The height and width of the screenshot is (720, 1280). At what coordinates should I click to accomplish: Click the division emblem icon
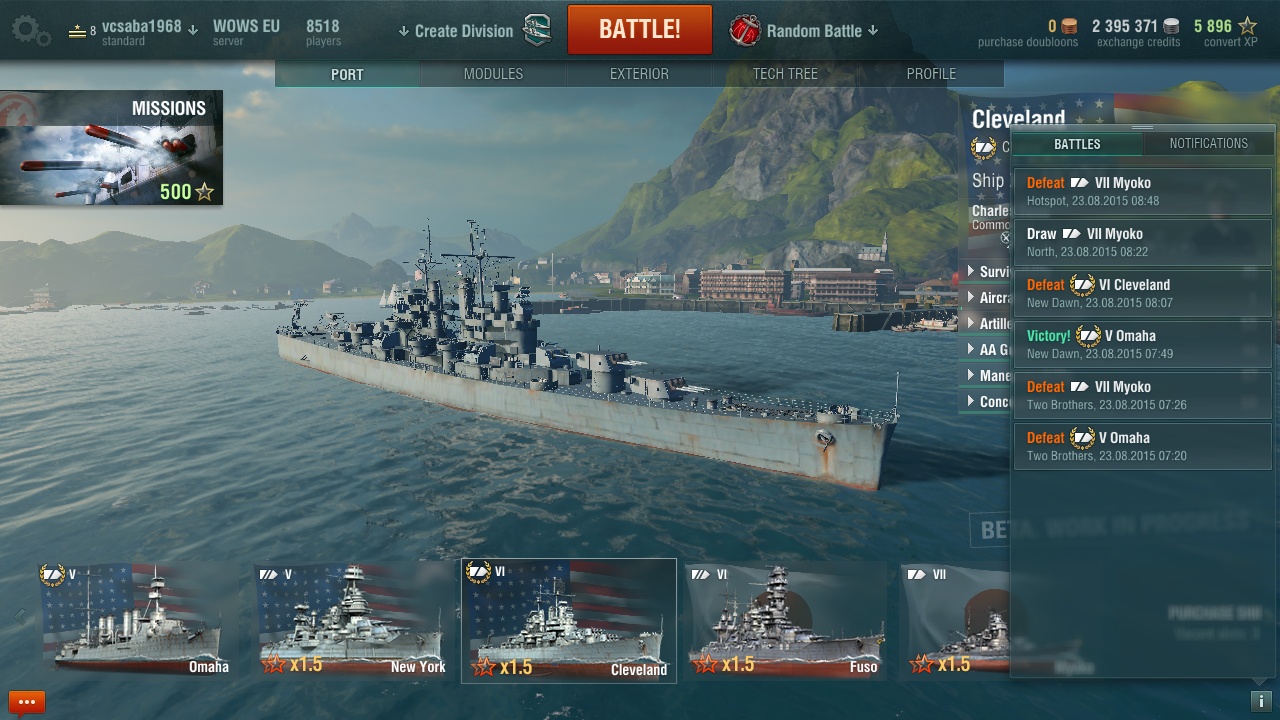click(538, 30)
